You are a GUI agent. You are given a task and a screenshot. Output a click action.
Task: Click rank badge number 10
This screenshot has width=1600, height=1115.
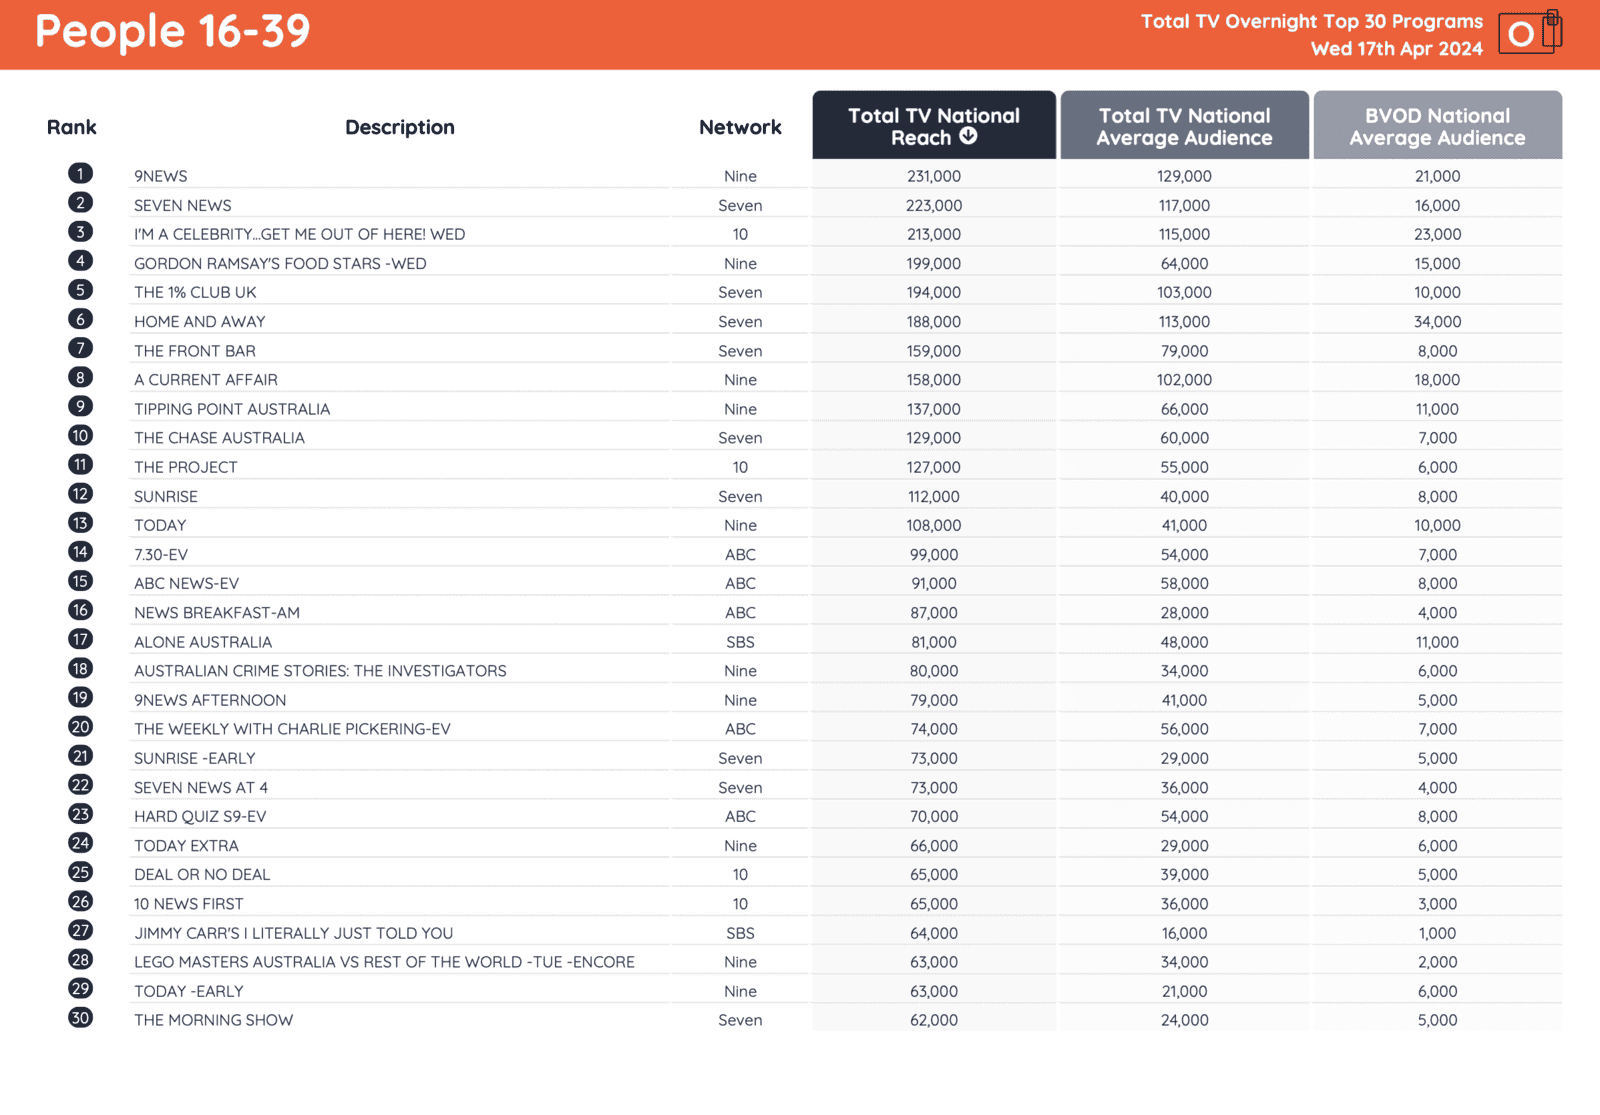click(x=81, y=436)
